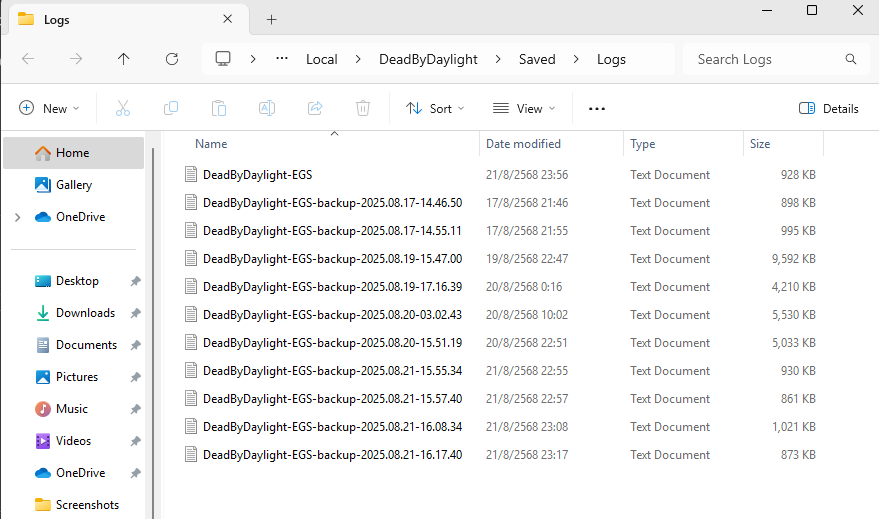Navigate to Local in the breadcrumb

click(x=322, y=59)
